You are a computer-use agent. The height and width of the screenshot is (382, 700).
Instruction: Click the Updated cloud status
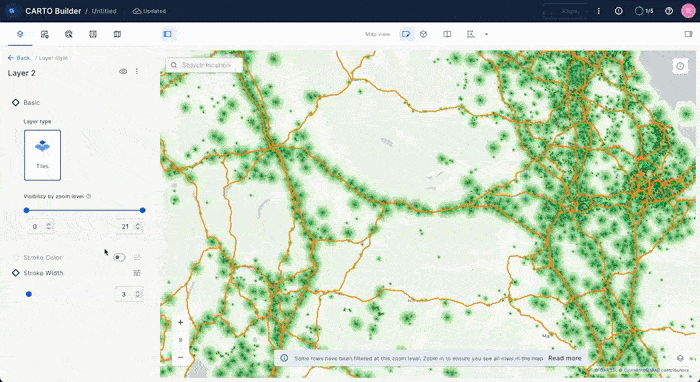point(149,11)
